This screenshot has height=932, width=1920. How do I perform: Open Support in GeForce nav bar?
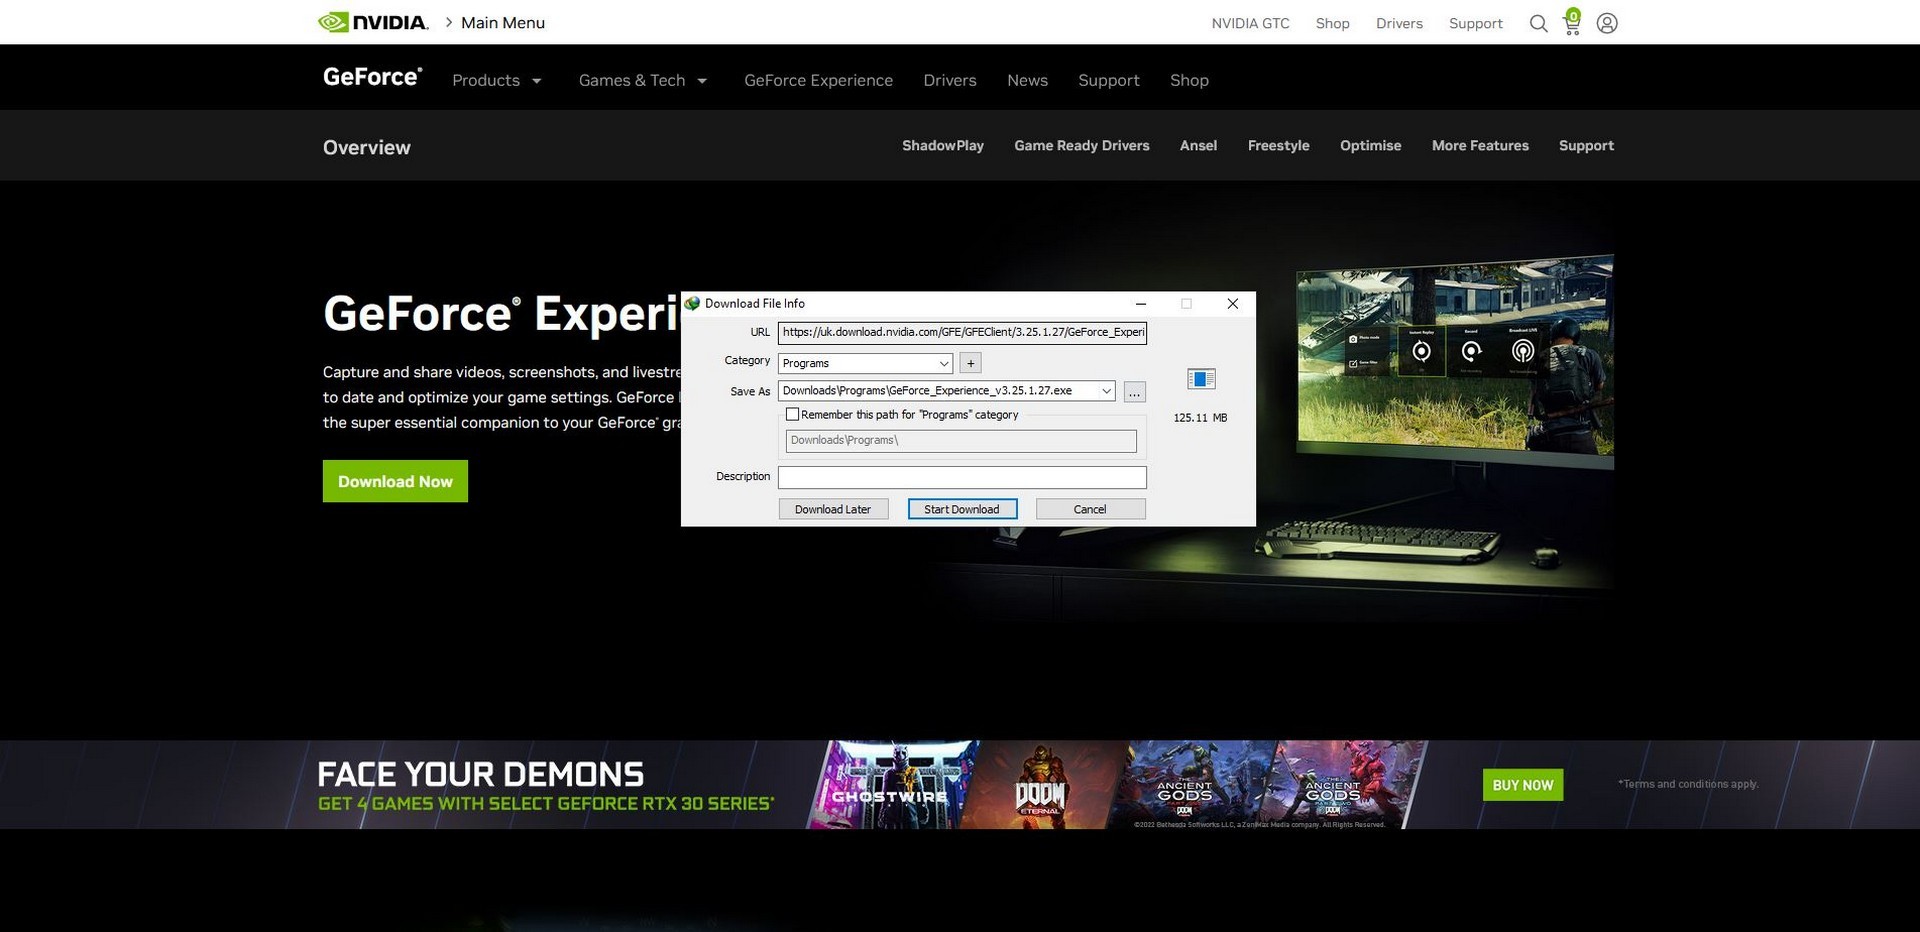coord(1108,80)
